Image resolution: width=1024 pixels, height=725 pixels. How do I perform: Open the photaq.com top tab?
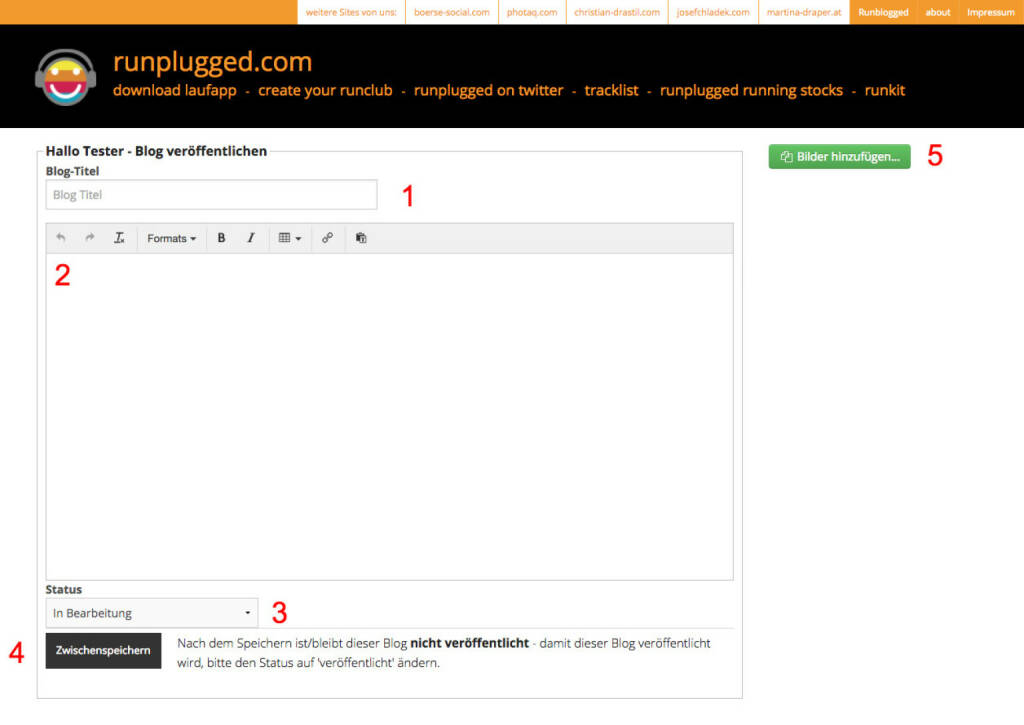pos(532,12)
